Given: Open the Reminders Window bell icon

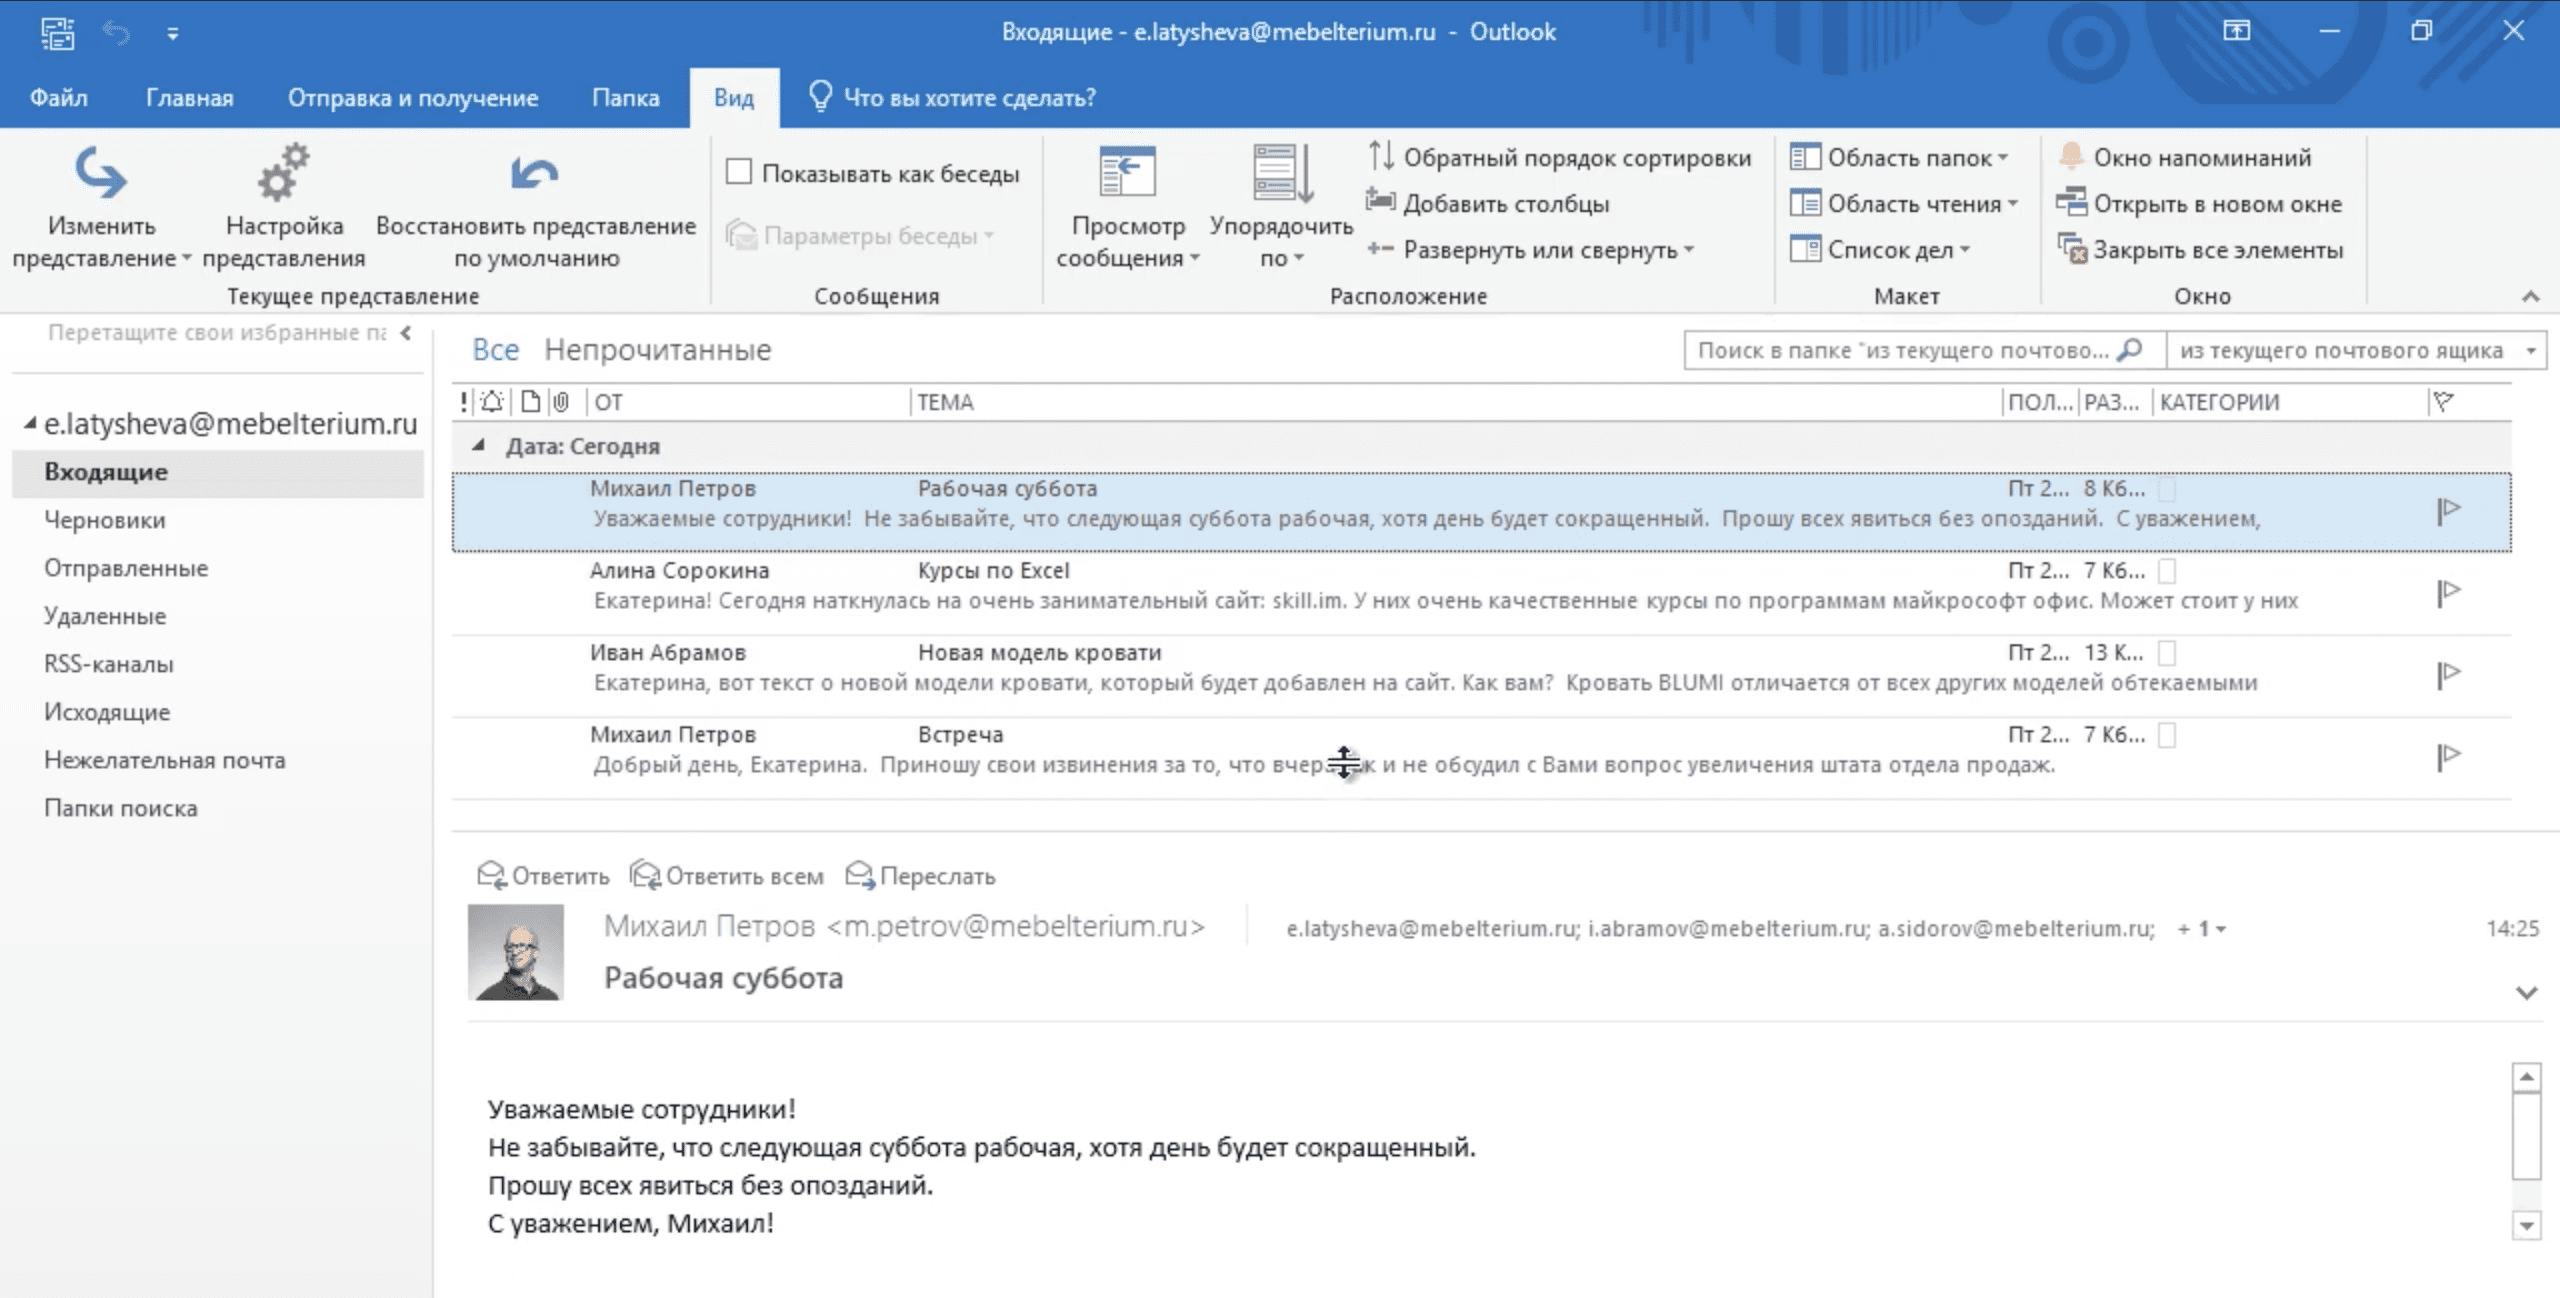Looking at the screenshot, I should pyautogui.click(x=2071, y=157).
